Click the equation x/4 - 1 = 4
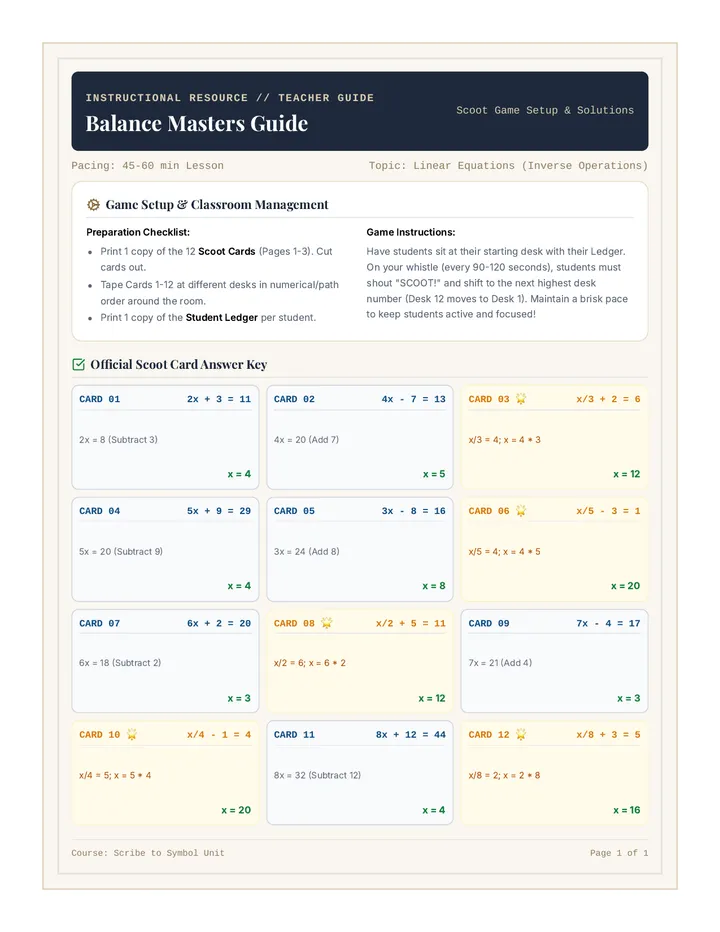The width and height of the screenshot is (720, 932). click(x=219, y=735)
